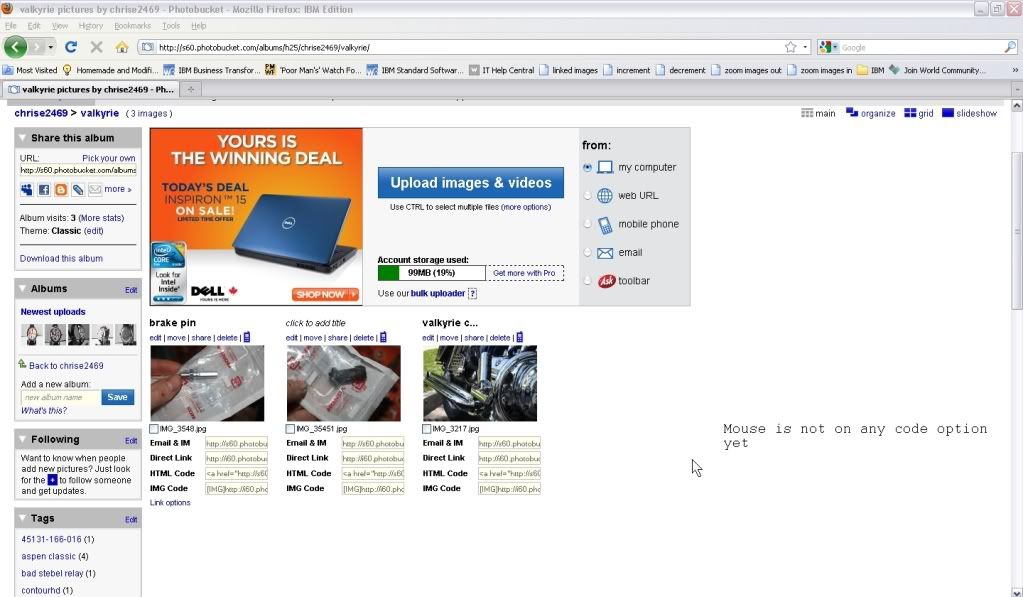Go back with the green Back arrow
The width and height of the screenshot is (1023, 597).
(15, 47)
